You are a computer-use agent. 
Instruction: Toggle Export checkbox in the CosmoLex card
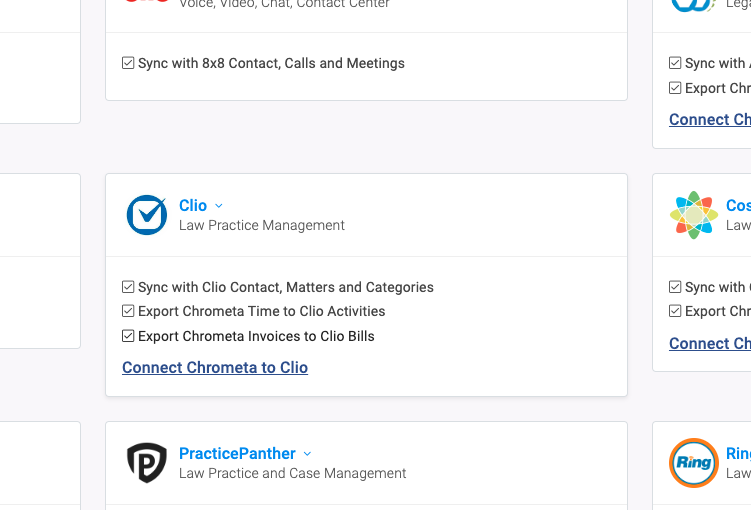tap(675, 311)
